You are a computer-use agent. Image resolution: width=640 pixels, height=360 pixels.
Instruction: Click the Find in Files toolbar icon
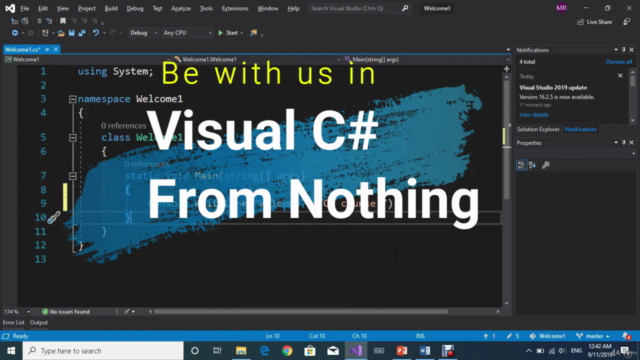(253, 33)
